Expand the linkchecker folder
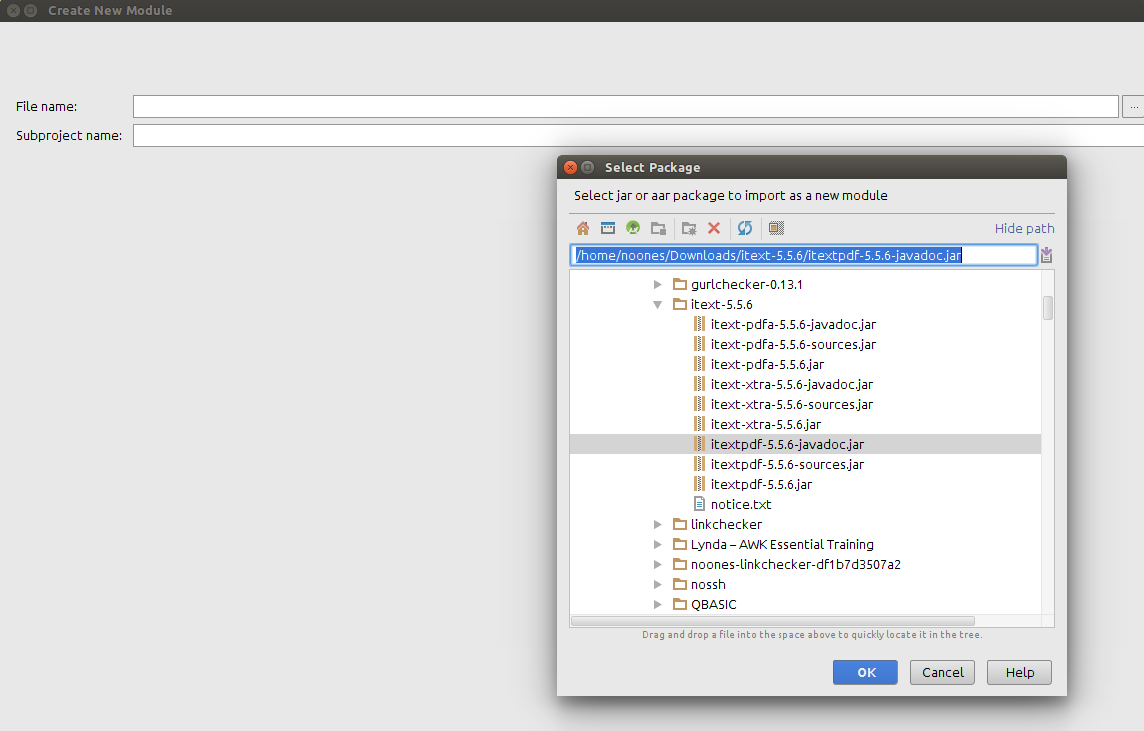Image resolution: width=1144 pixels, height=731 pixels. pyautogui.click(x=657, y=525)
